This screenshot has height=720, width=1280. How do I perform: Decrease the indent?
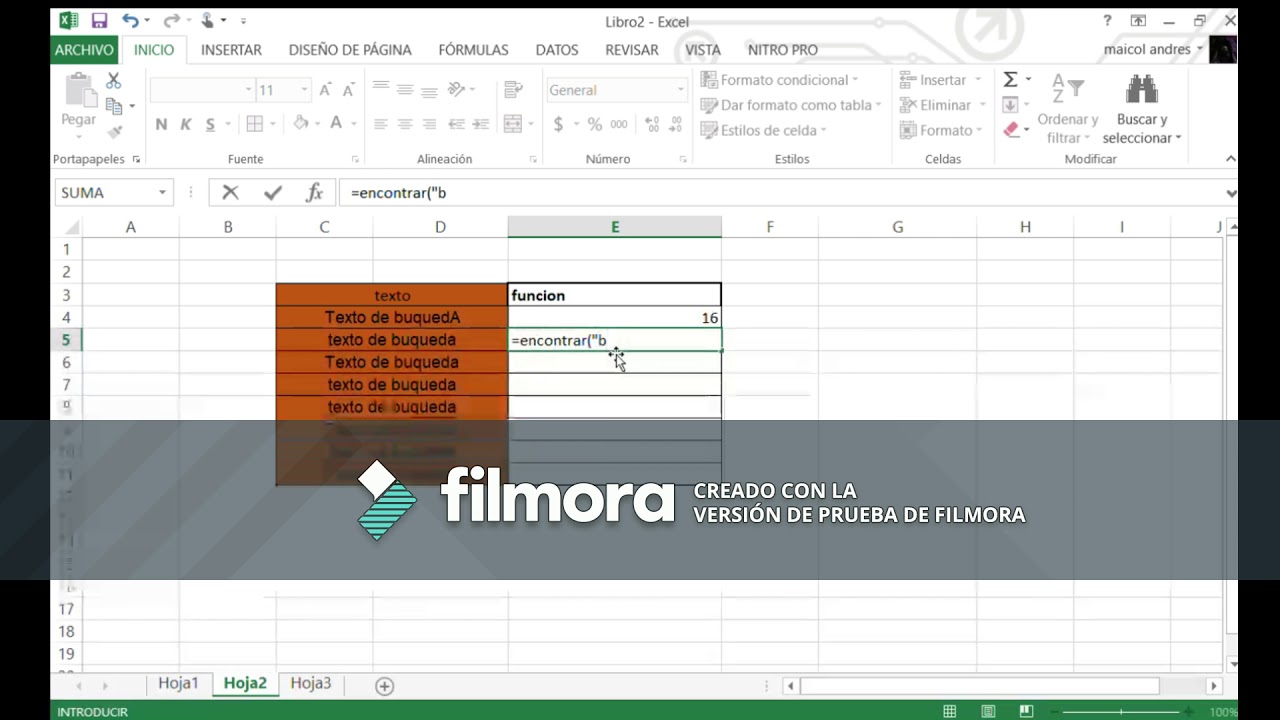point(457,124)
